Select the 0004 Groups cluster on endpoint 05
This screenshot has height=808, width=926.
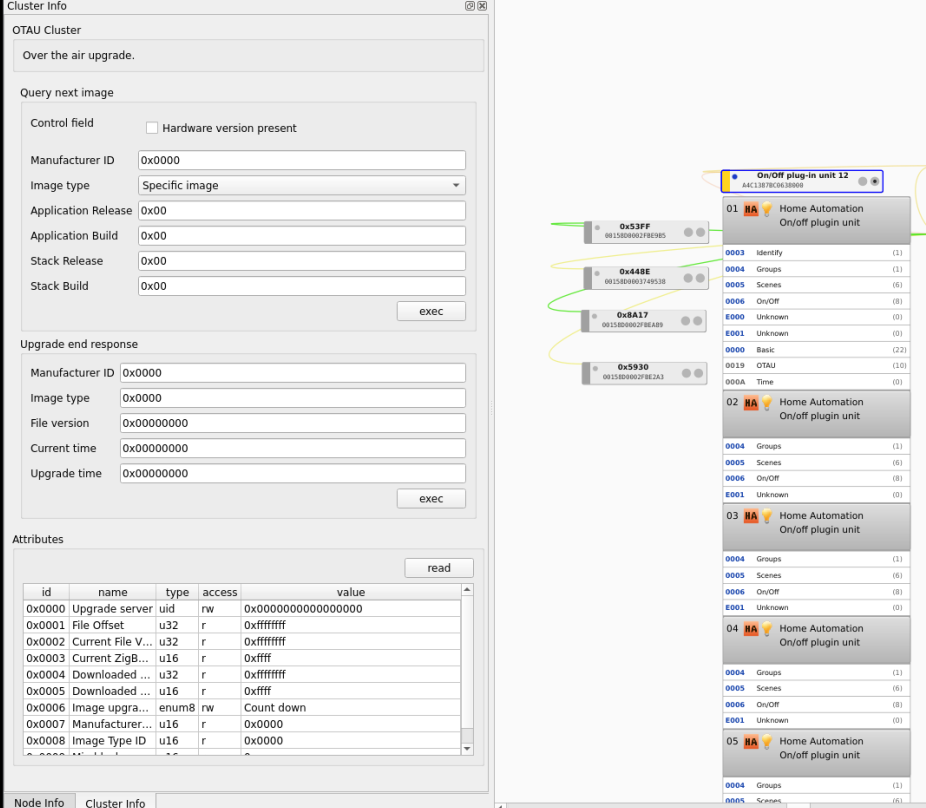pyautogui.click(x=816, y=786)
